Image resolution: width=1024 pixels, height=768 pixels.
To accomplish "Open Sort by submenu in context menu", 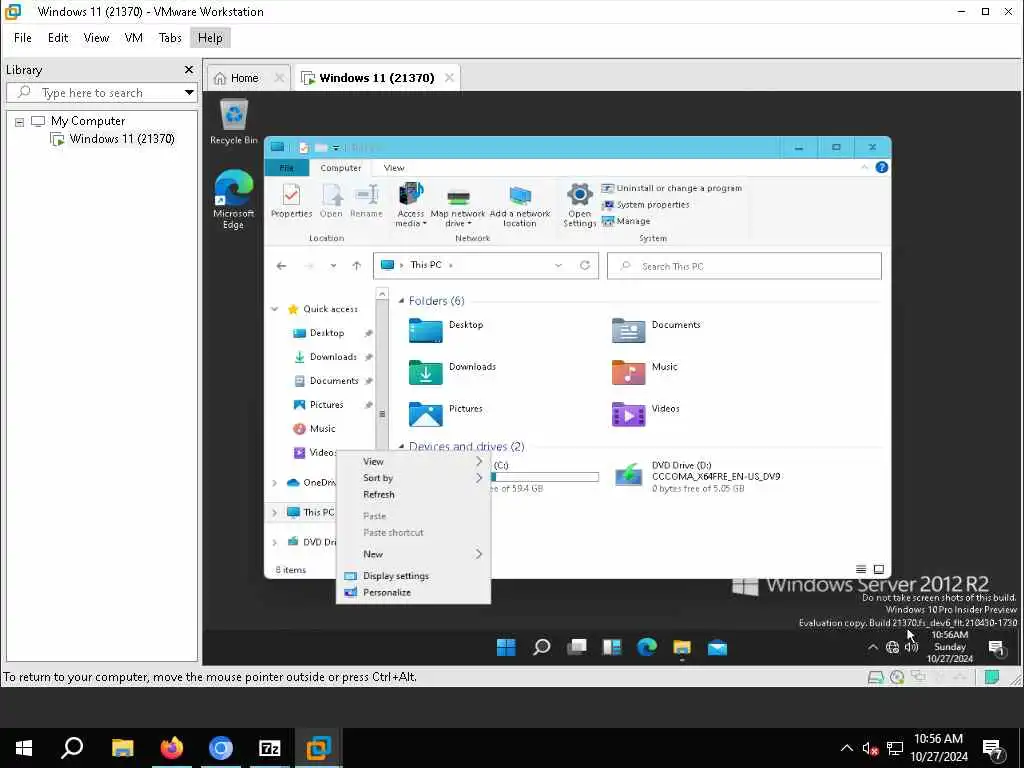I will [x=413, y=478].
